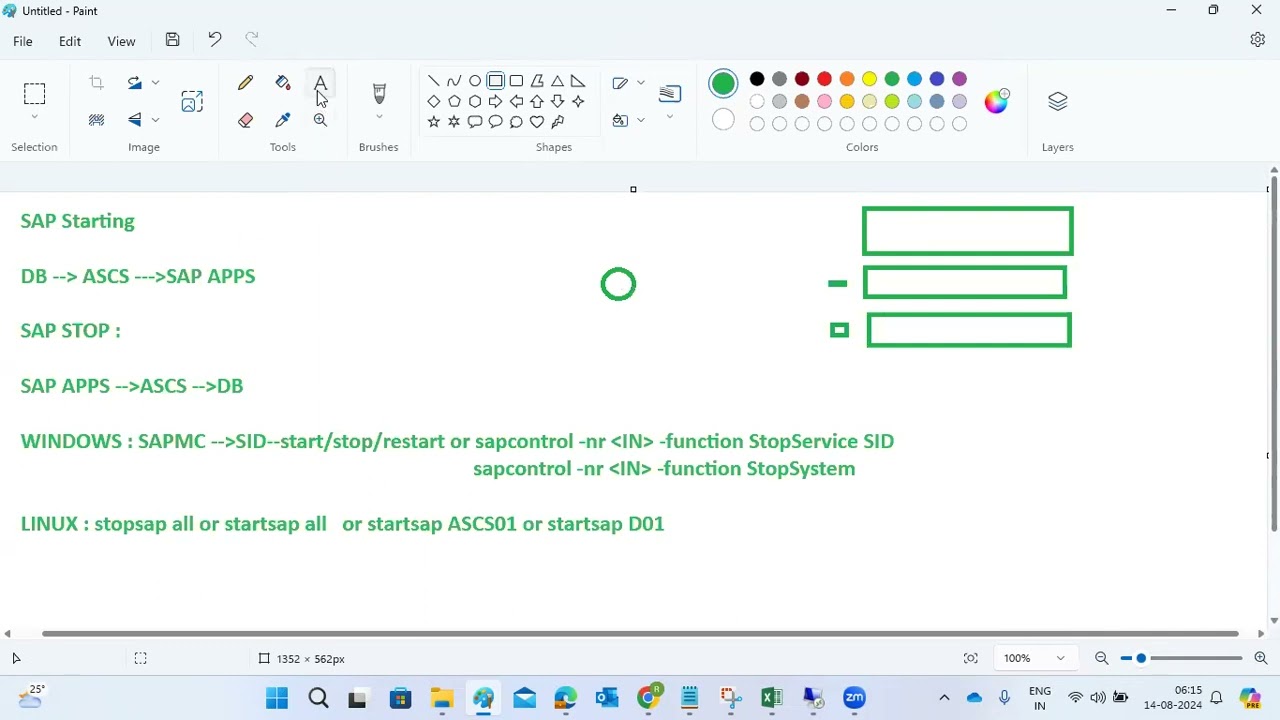The width and height of the screenshot is (1280, 720).
Task: Open the Brushes tool
Action: [x=379, y=93]
